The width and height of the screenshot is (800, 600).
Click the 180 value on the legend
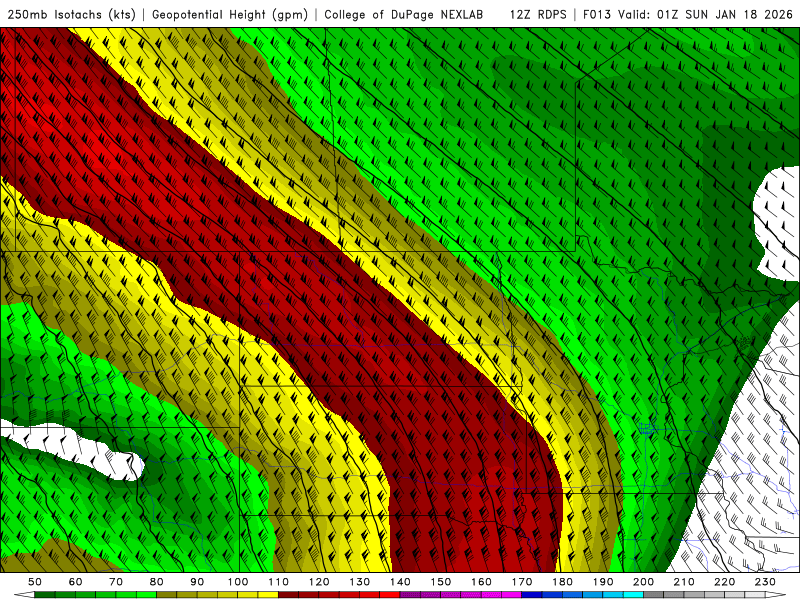(x=562, y=582)
